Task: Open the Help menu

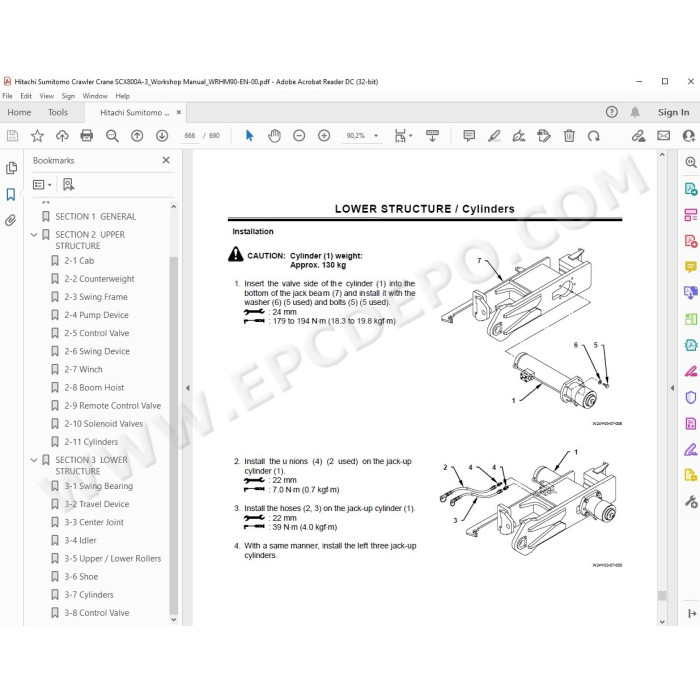Action: [x=122, y=96]
